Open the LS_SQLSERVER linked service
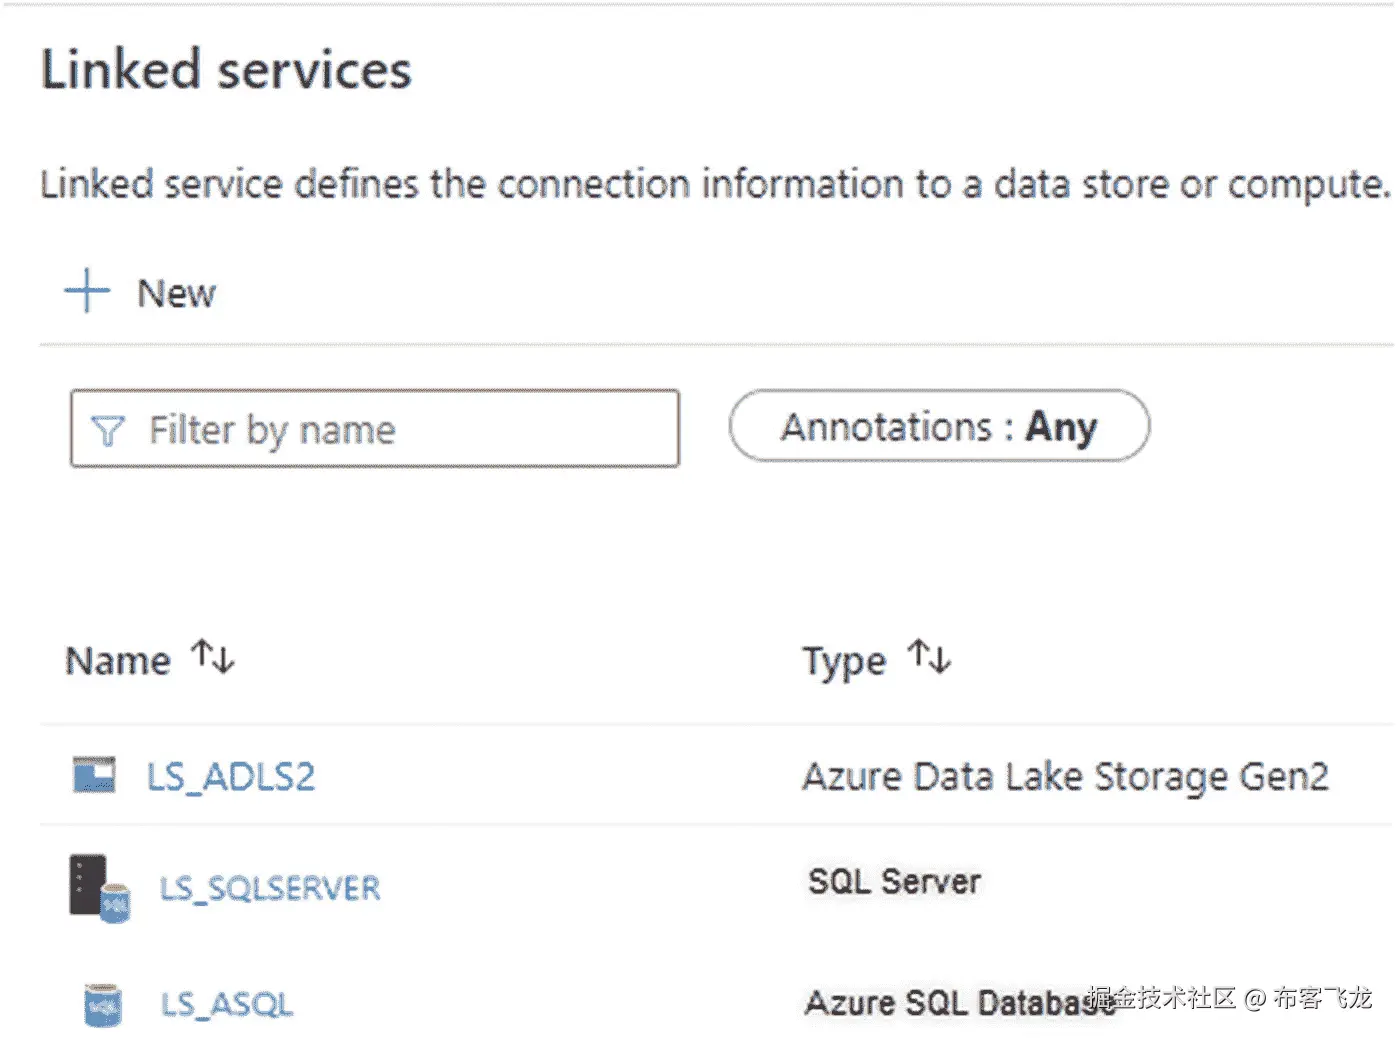 point(270,888)
